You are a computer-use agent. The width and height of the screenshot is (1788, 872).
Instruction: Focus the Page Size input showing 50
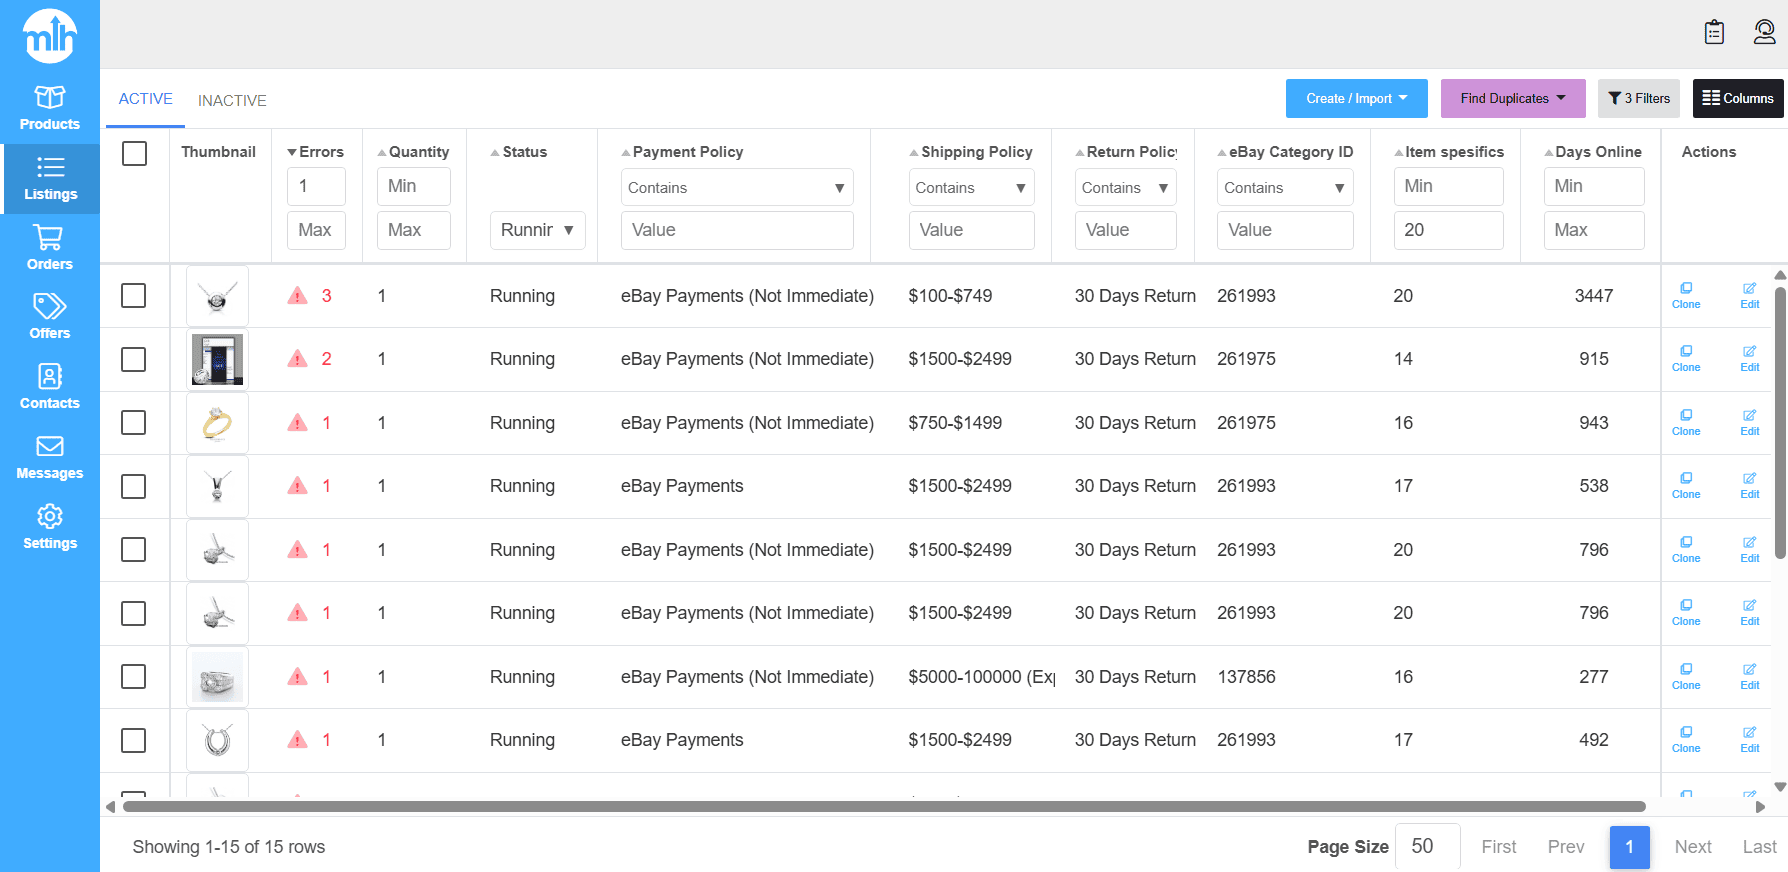(x=1427, y=846)
